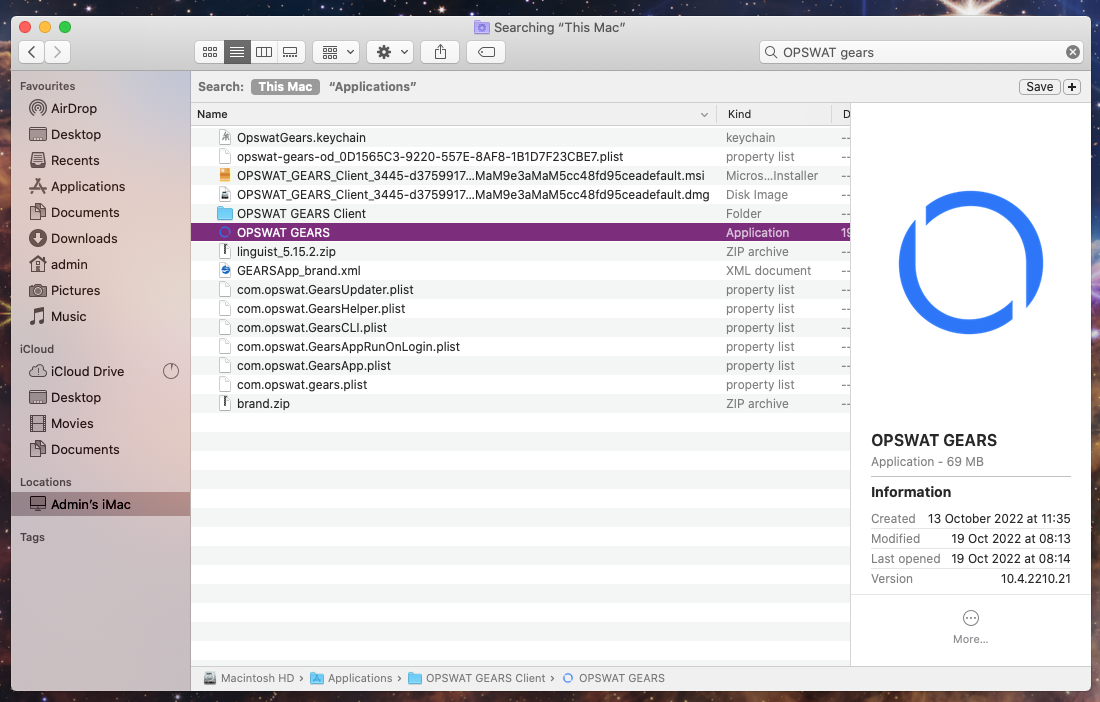Viewport: 1100px width, 702px height.
Task: Save the current search
Action: [x=1040, y=86]
